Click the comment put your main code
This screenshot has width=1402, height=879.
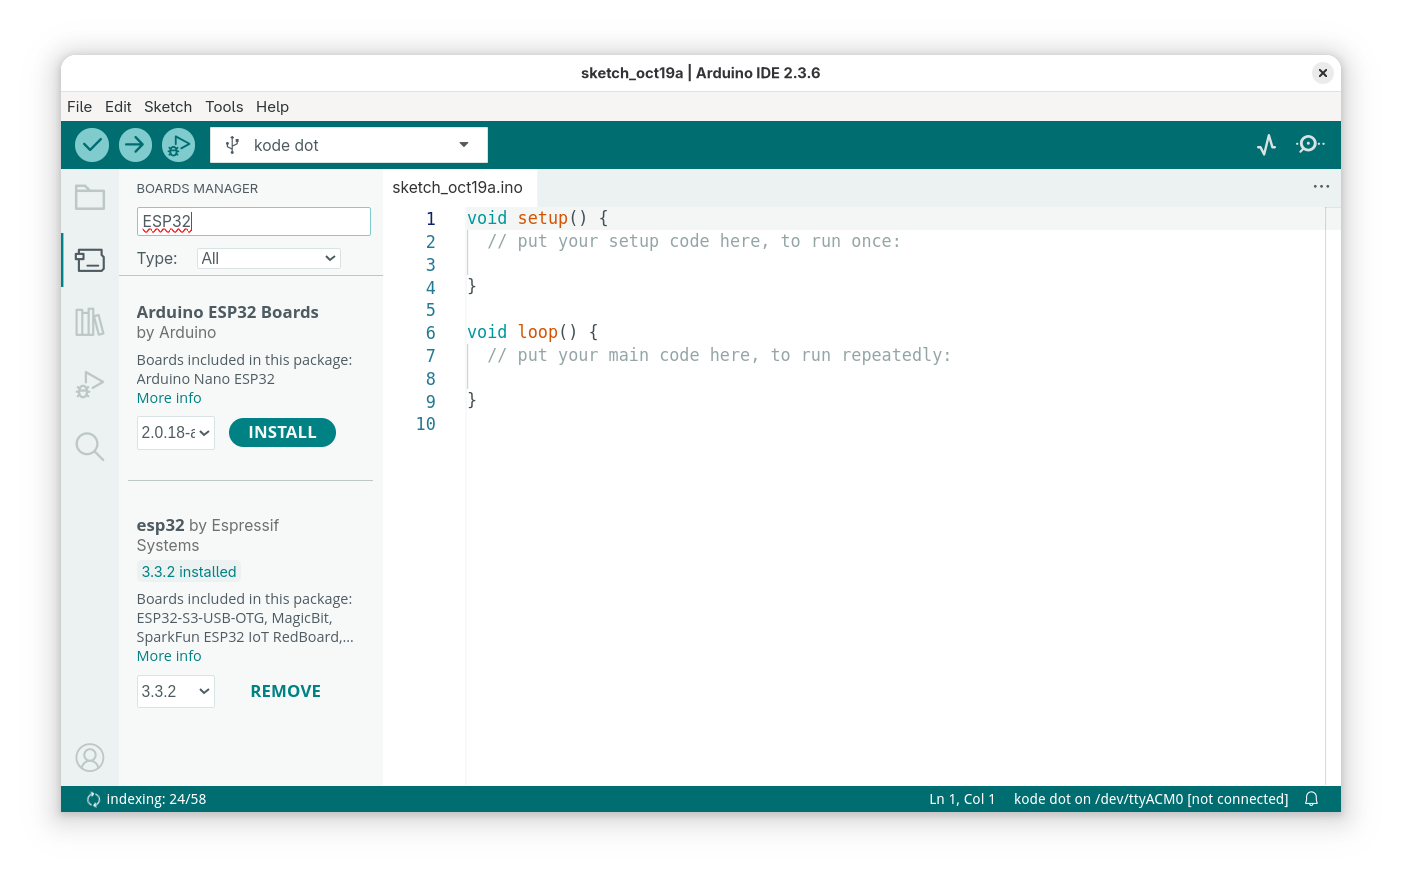tap(719, 355)
